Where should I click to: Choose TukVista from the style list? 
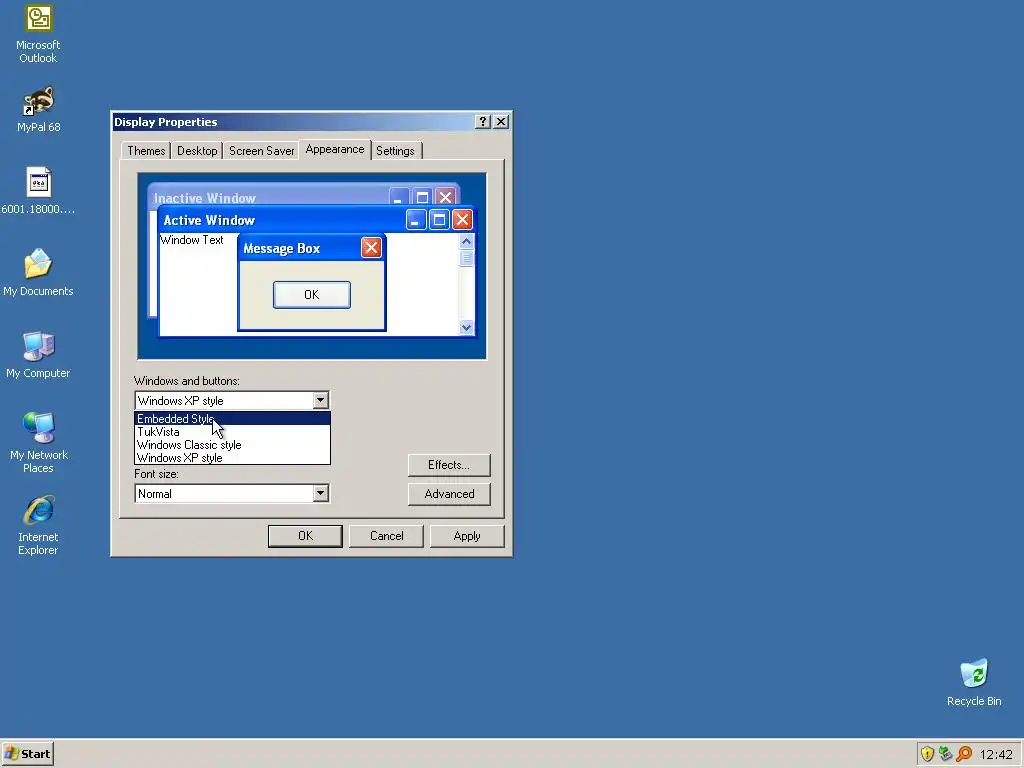coord(232,432)
